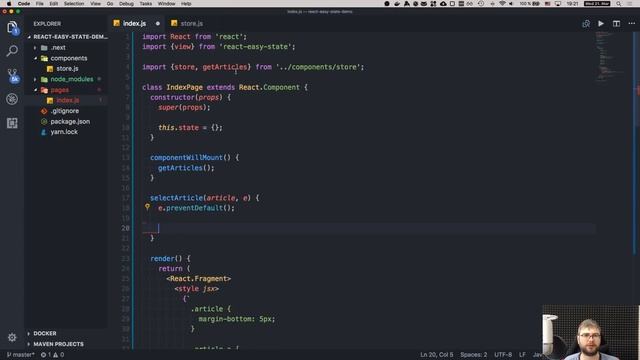The height and width of the screenshot is (360, 640).
Task: Select index.js in the explorer tree
Action: [x=67, y=100]
